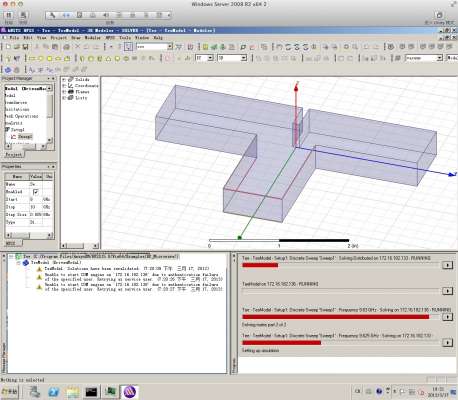Viewport: 458px width, 400px height.
Task: Click the bottom red setting-up progress bar
Action: point(282,343)
